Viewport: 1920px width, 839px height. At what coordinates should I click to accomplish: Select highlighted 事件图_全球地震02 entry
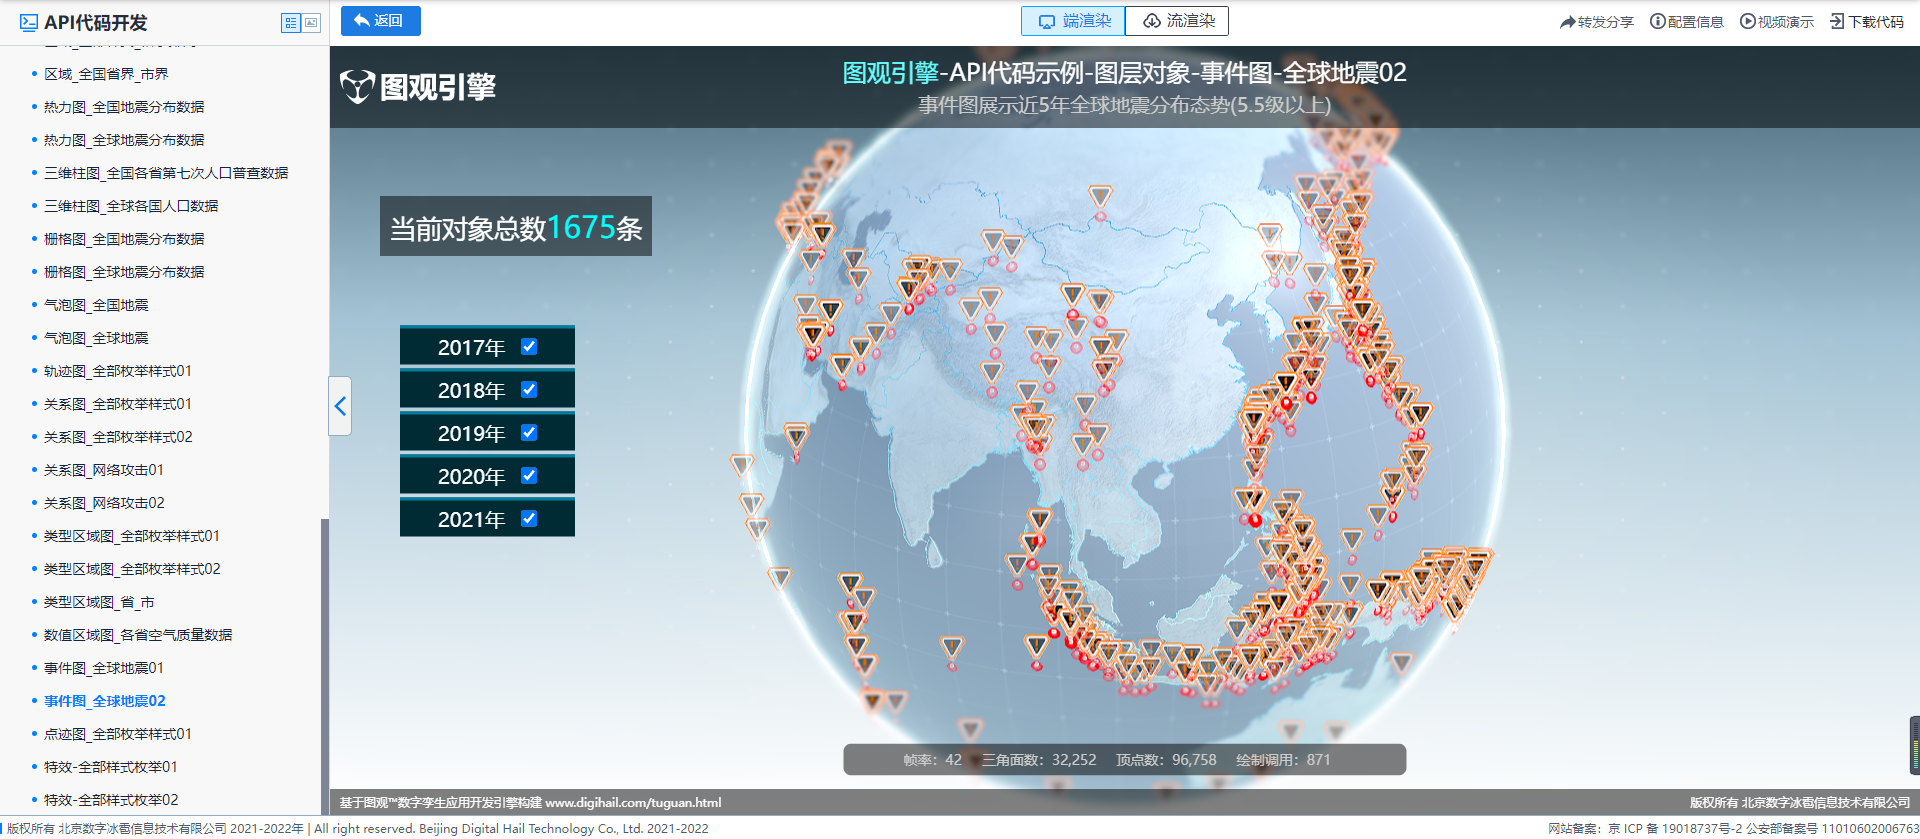coord(105,701)
